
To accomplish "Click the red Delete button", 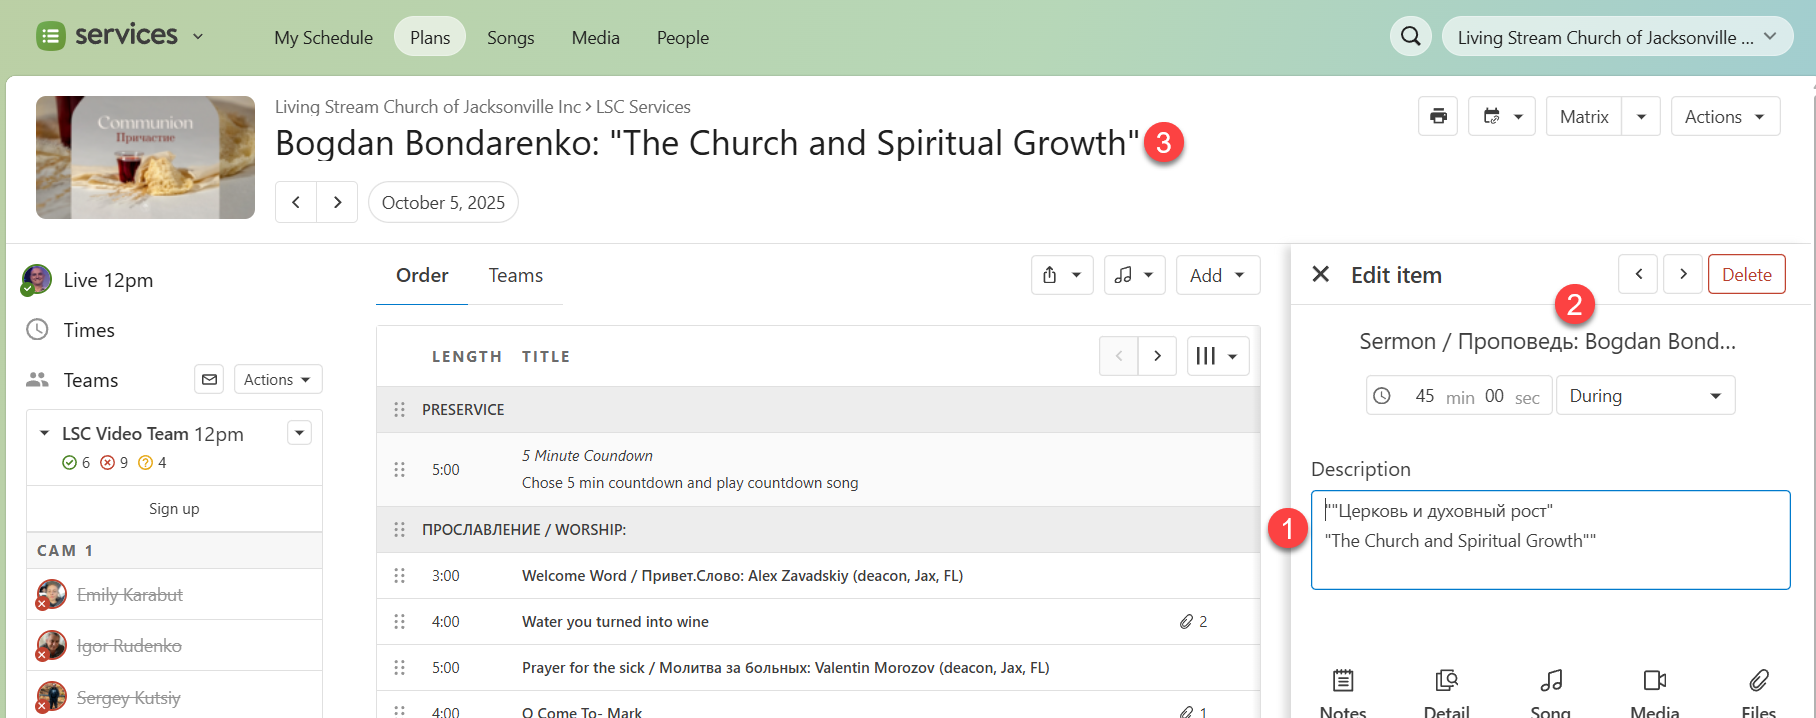I will coord(1746,274).
